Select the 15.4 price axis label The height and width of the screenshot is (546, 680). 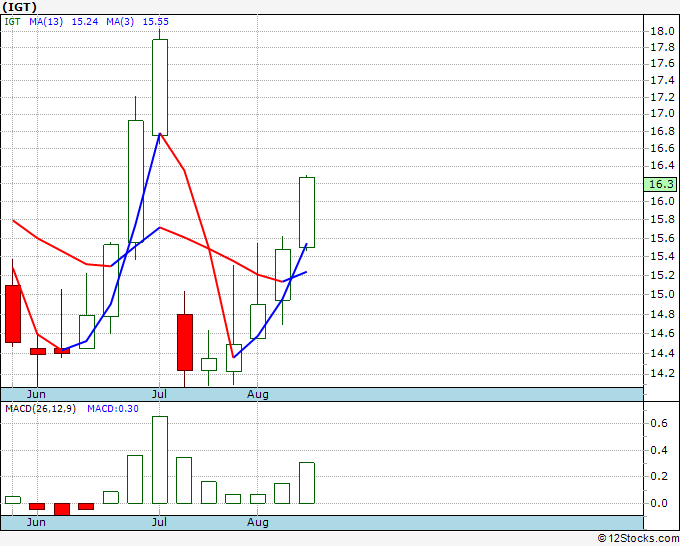point(662,256)
